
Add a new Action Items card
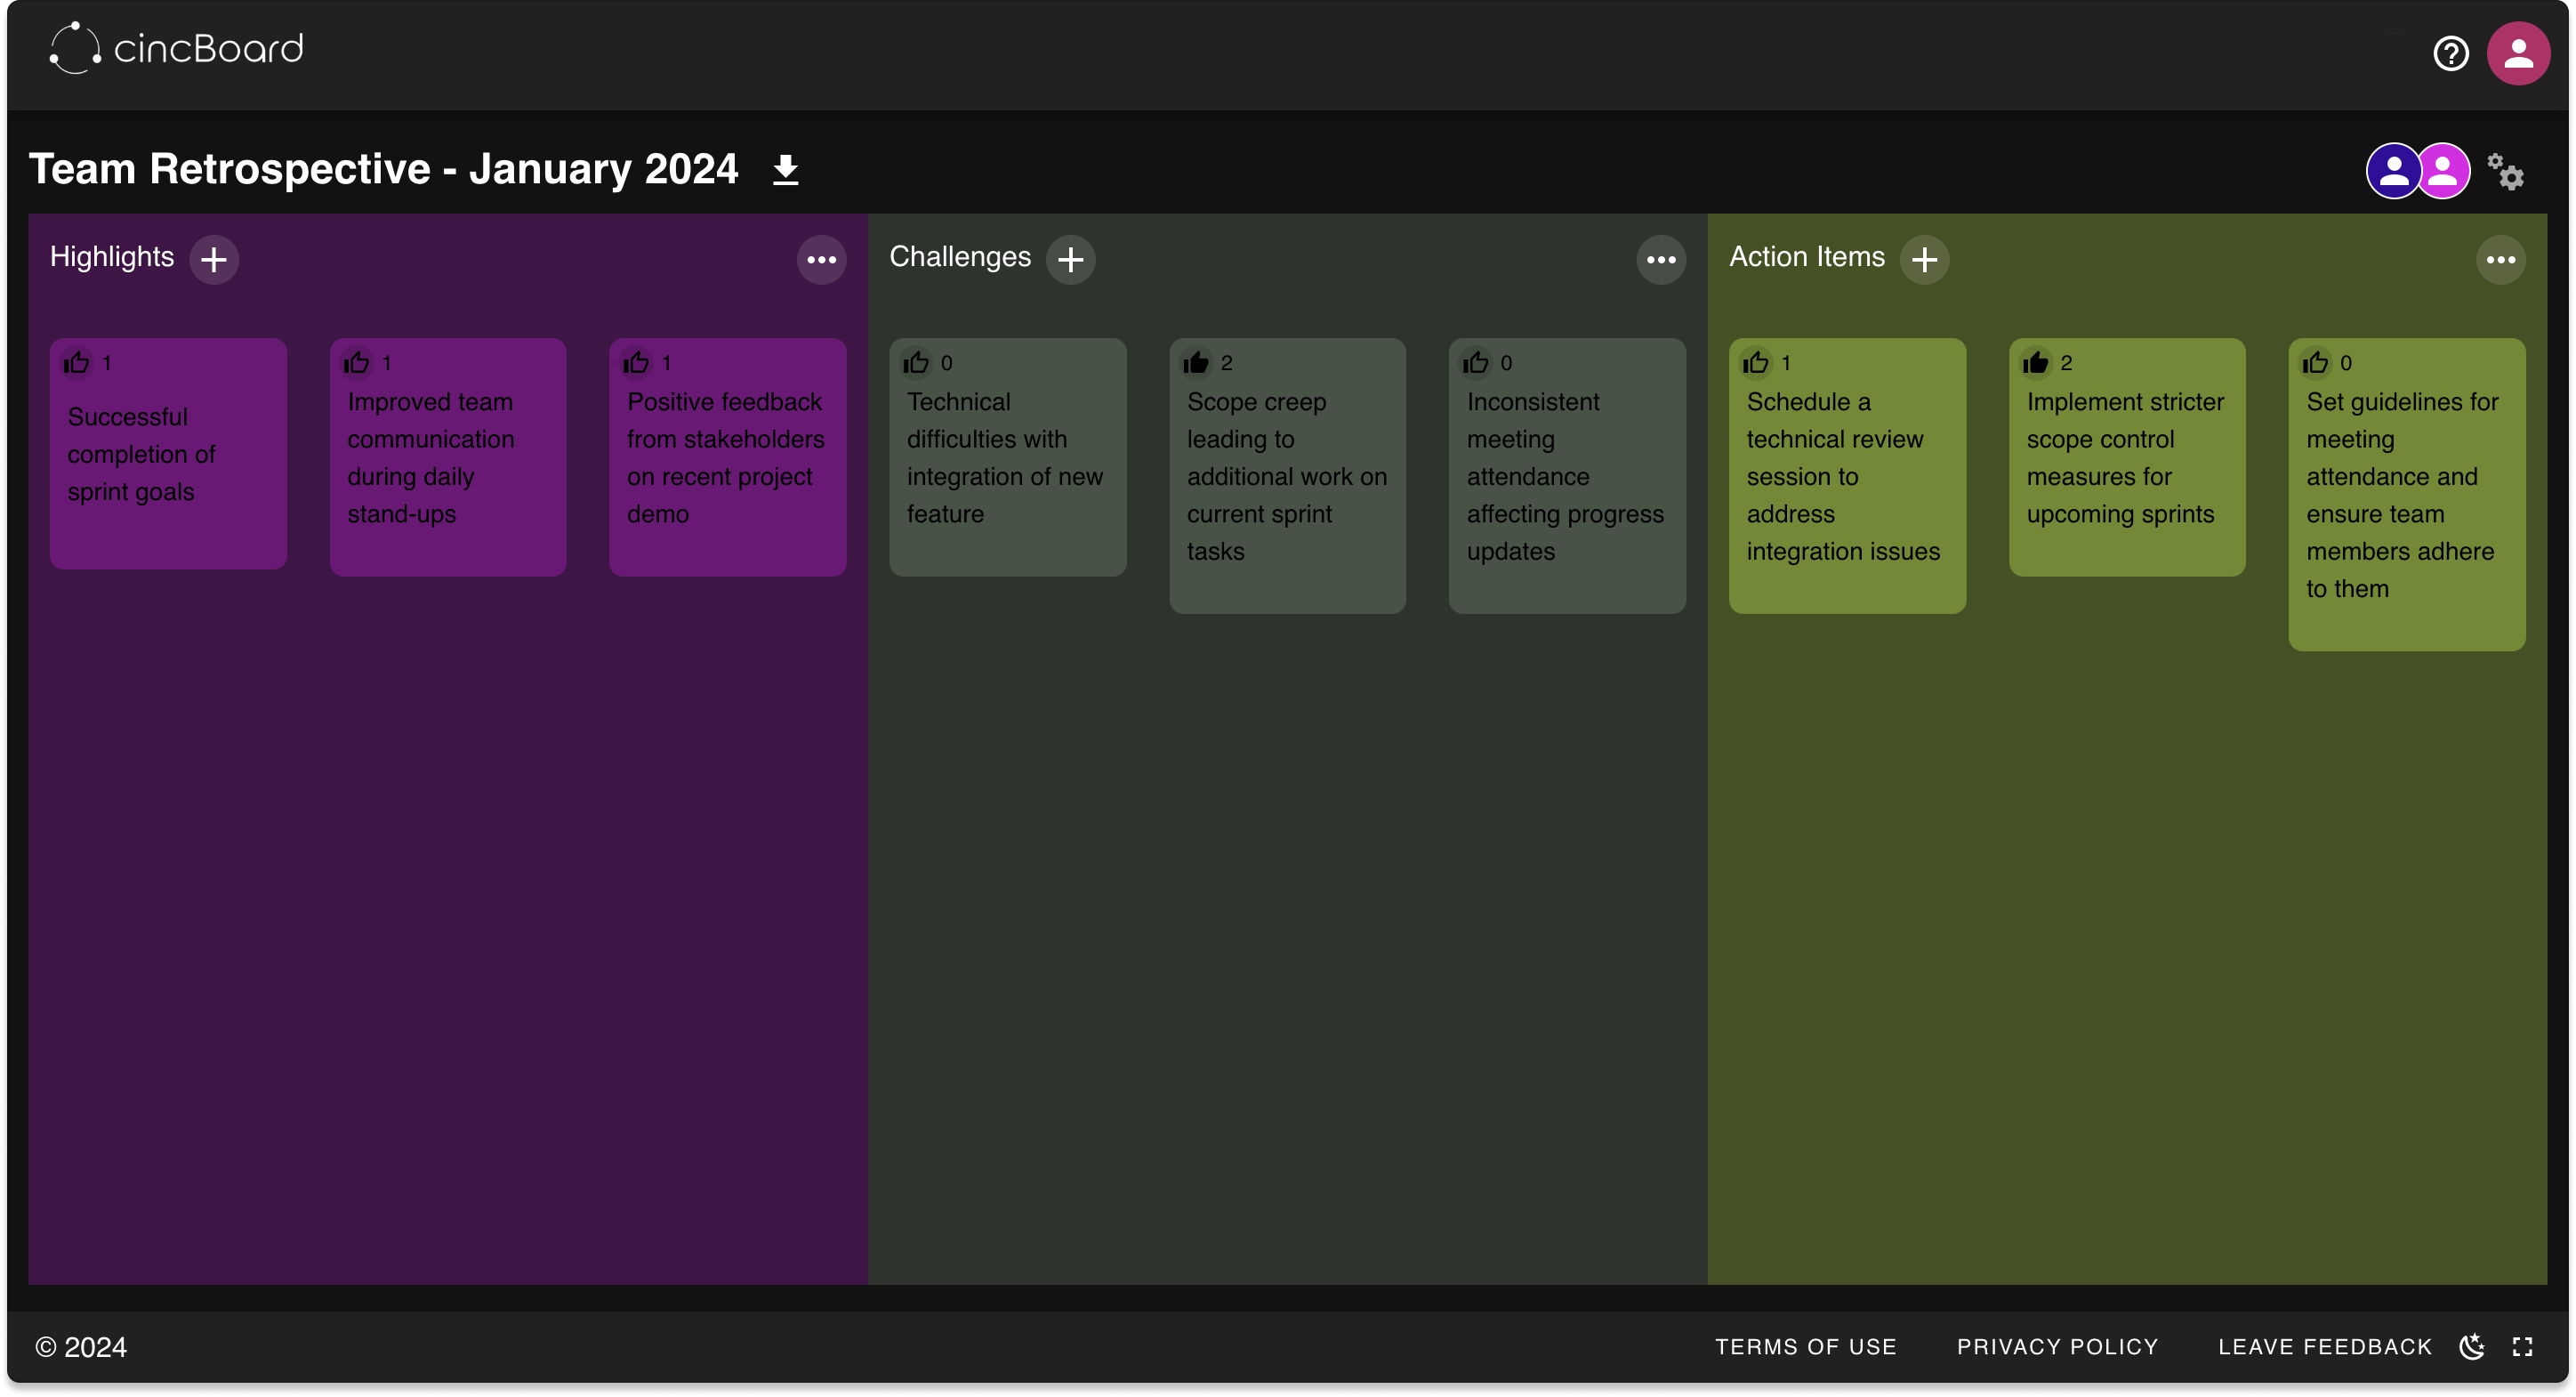(1925, 260)
